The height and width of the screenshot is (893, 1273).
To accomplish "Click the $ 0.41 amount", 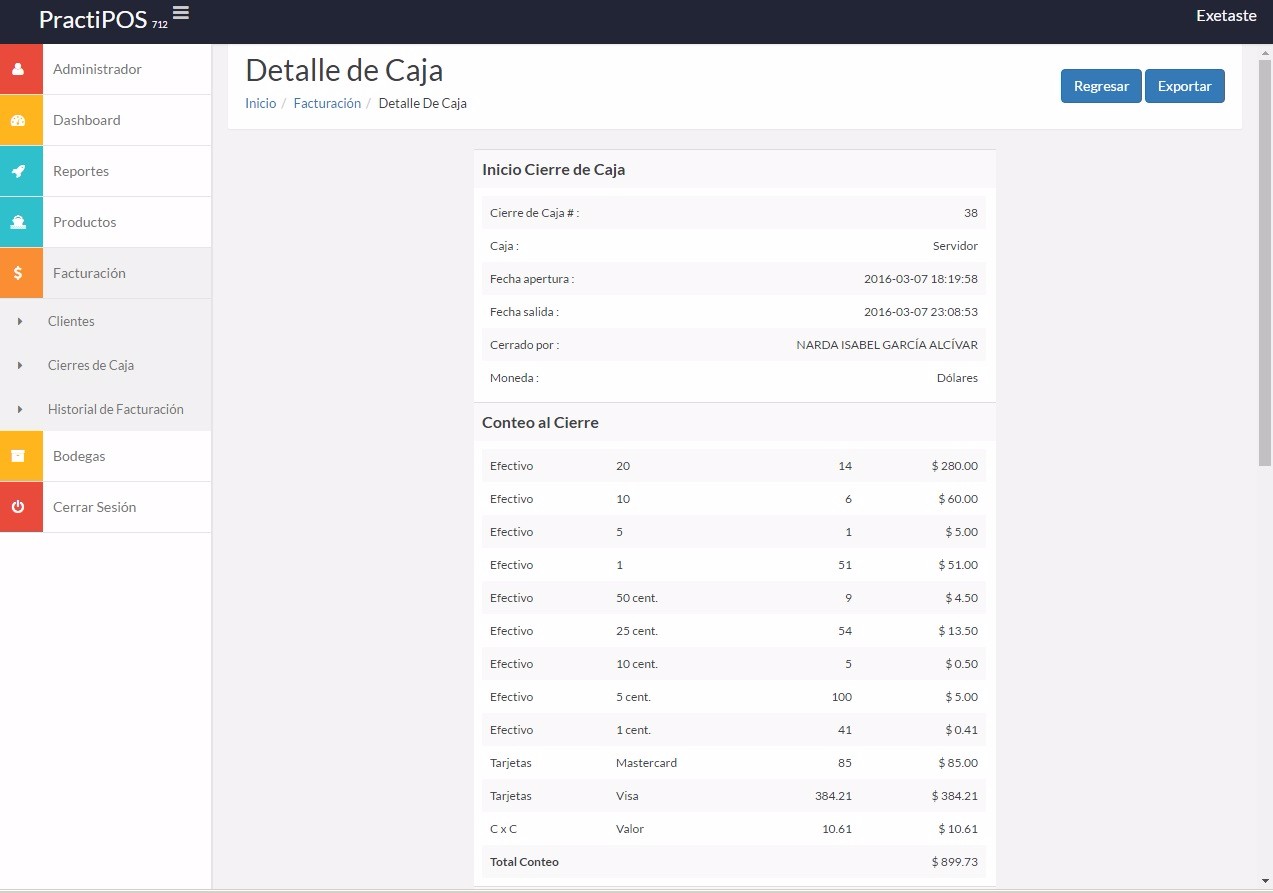I will [x=961, y=730].
